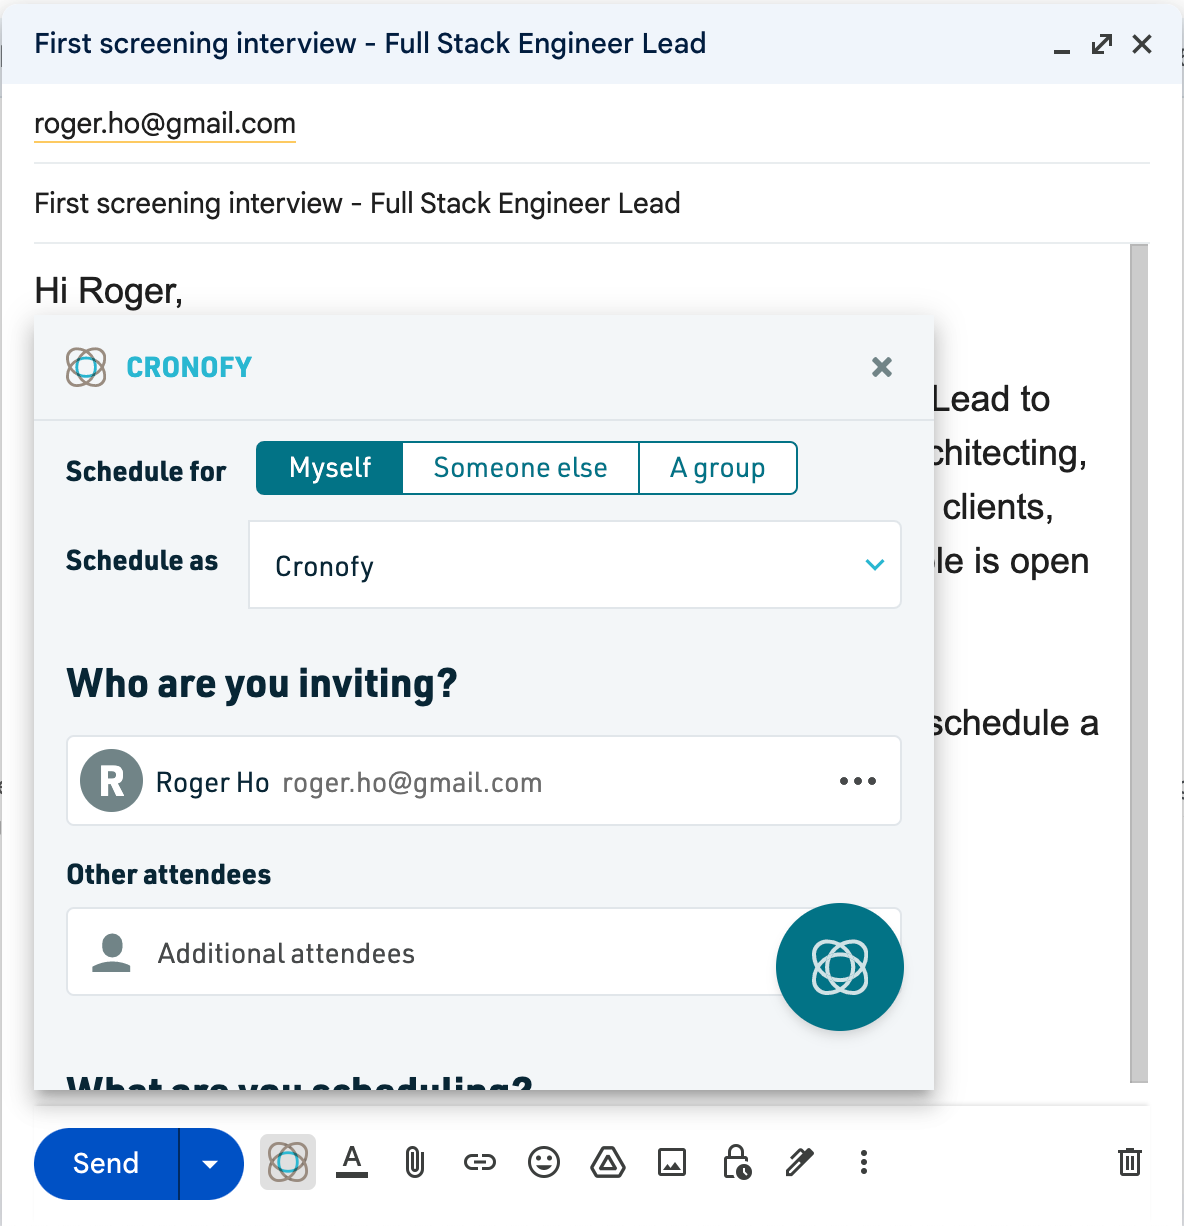Send the email

point(106,1163)
